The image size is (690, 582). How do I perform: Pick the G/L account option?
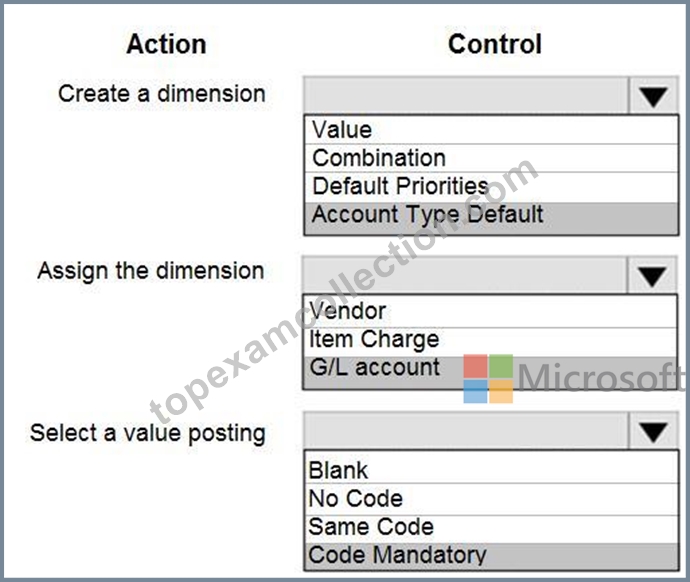point(490,372)
